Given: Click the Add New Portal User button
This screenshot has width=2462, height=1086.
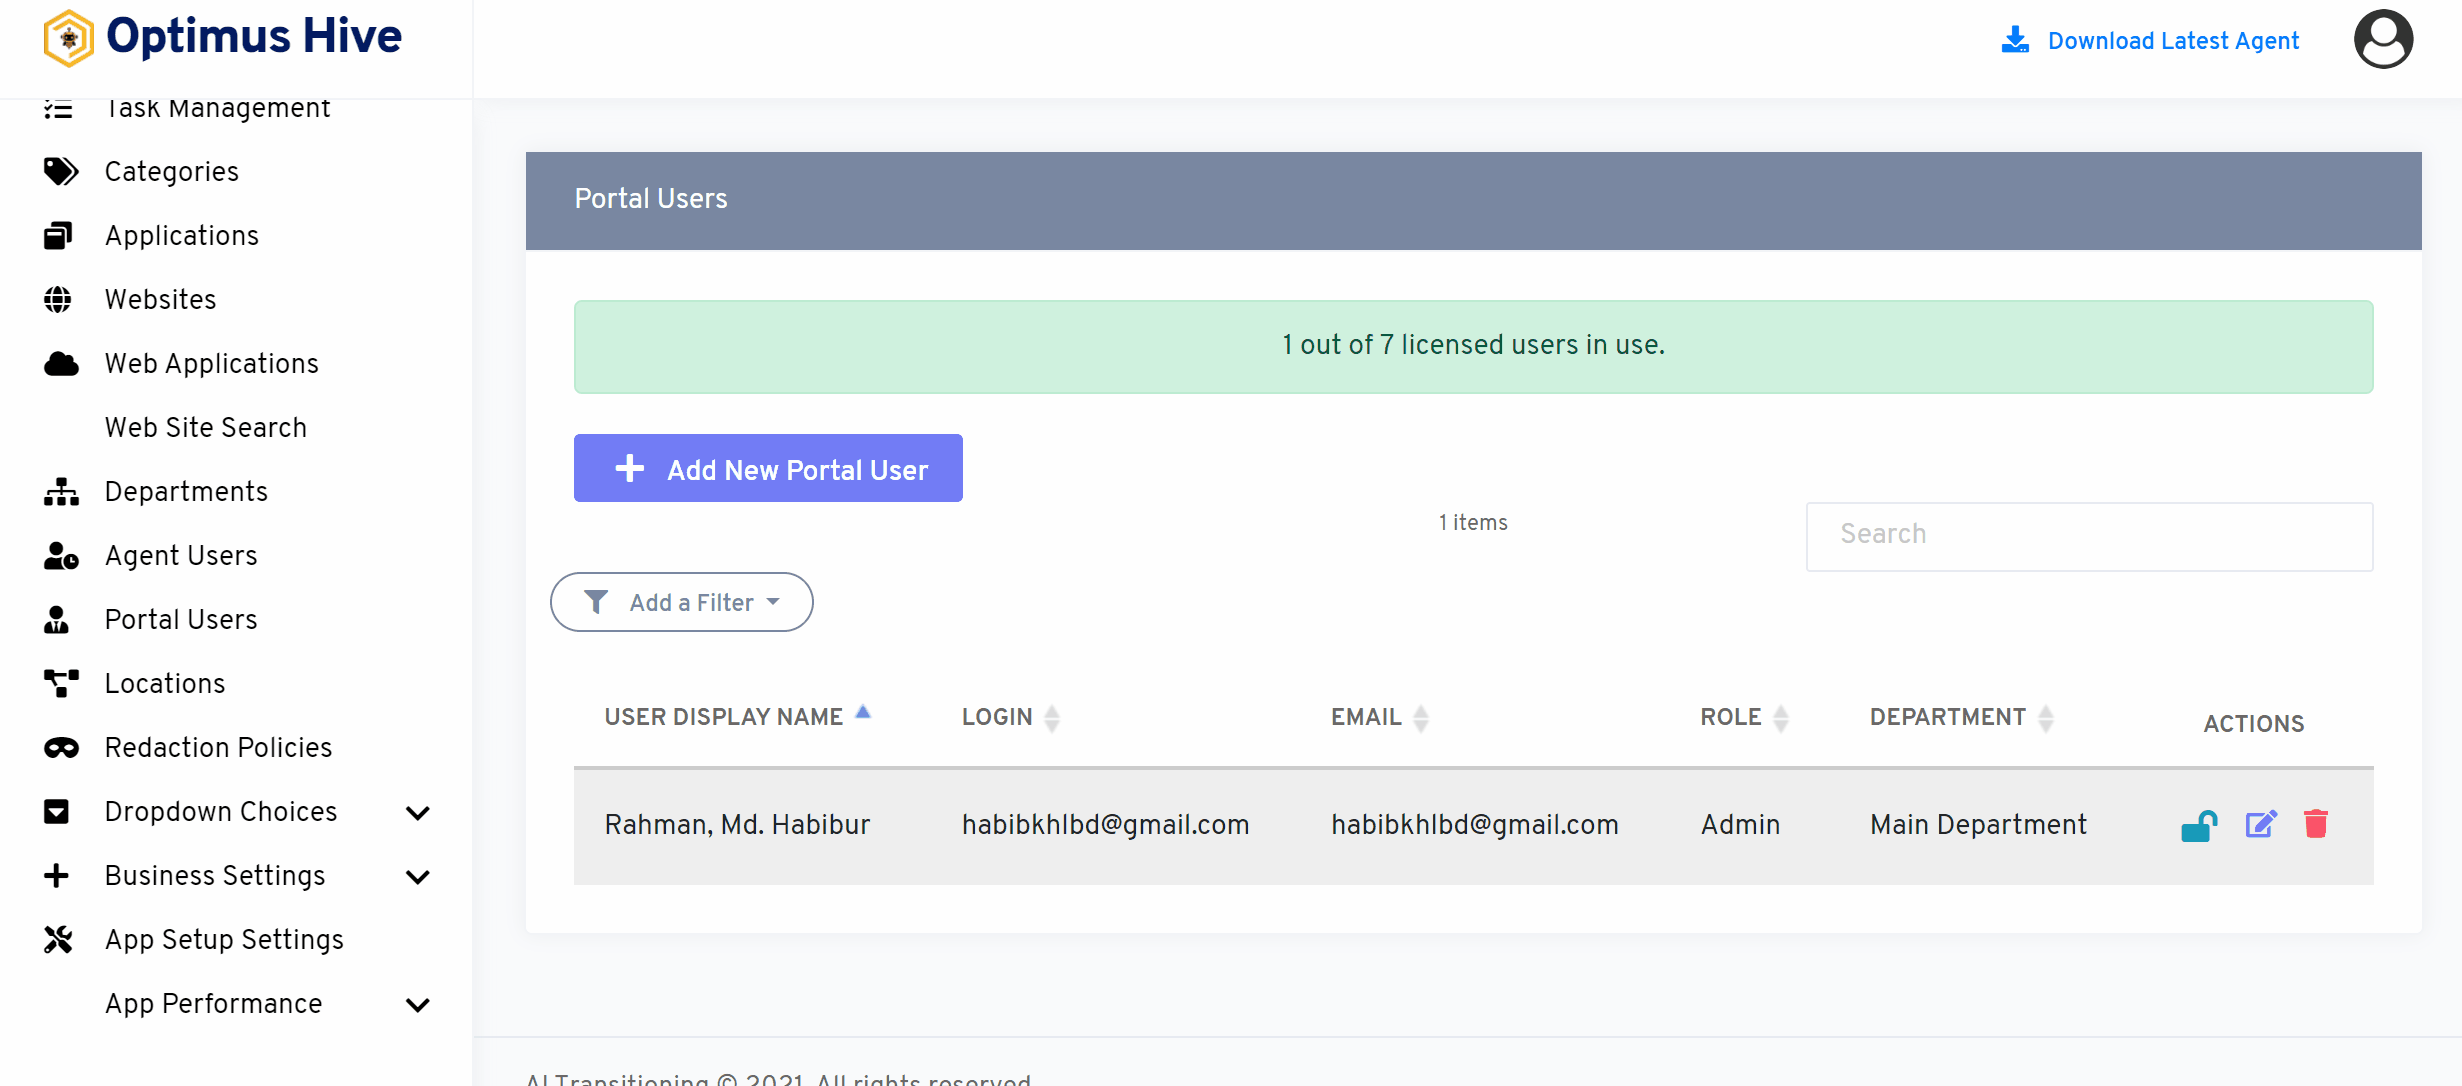Looking at the screenshot, I should coord(768,468).
